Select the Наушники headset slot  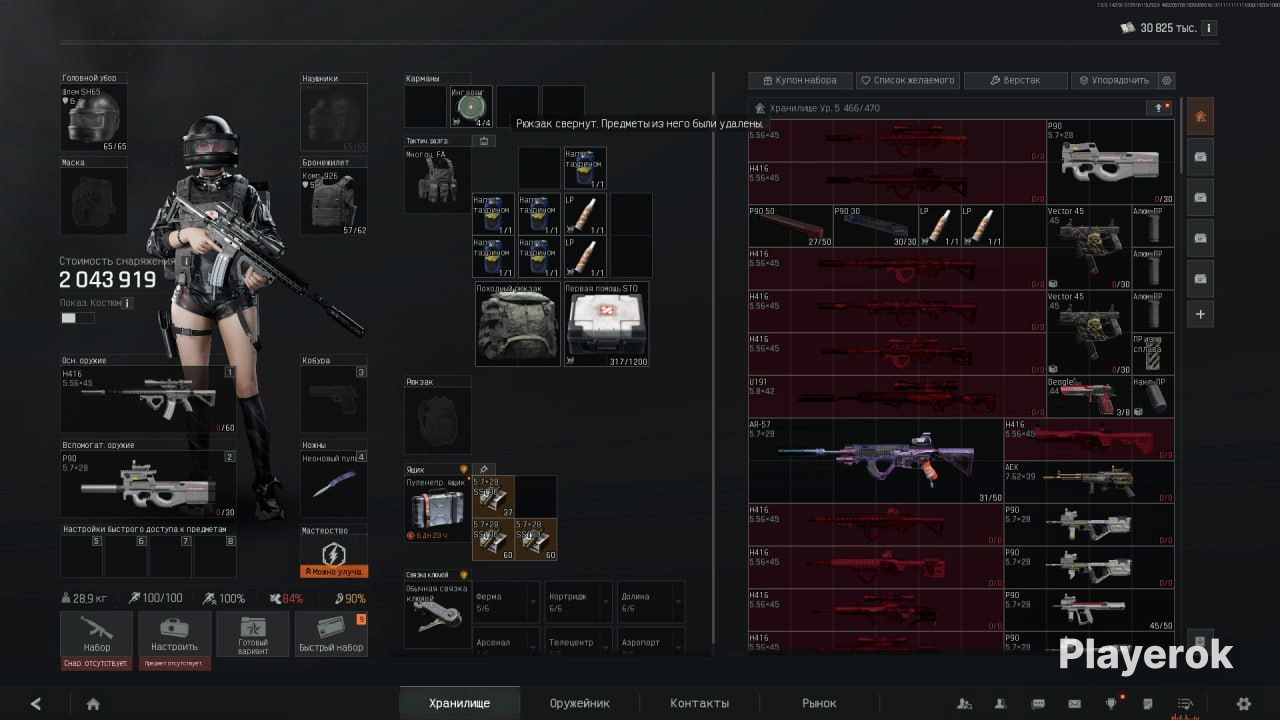[x=334, y=118]
